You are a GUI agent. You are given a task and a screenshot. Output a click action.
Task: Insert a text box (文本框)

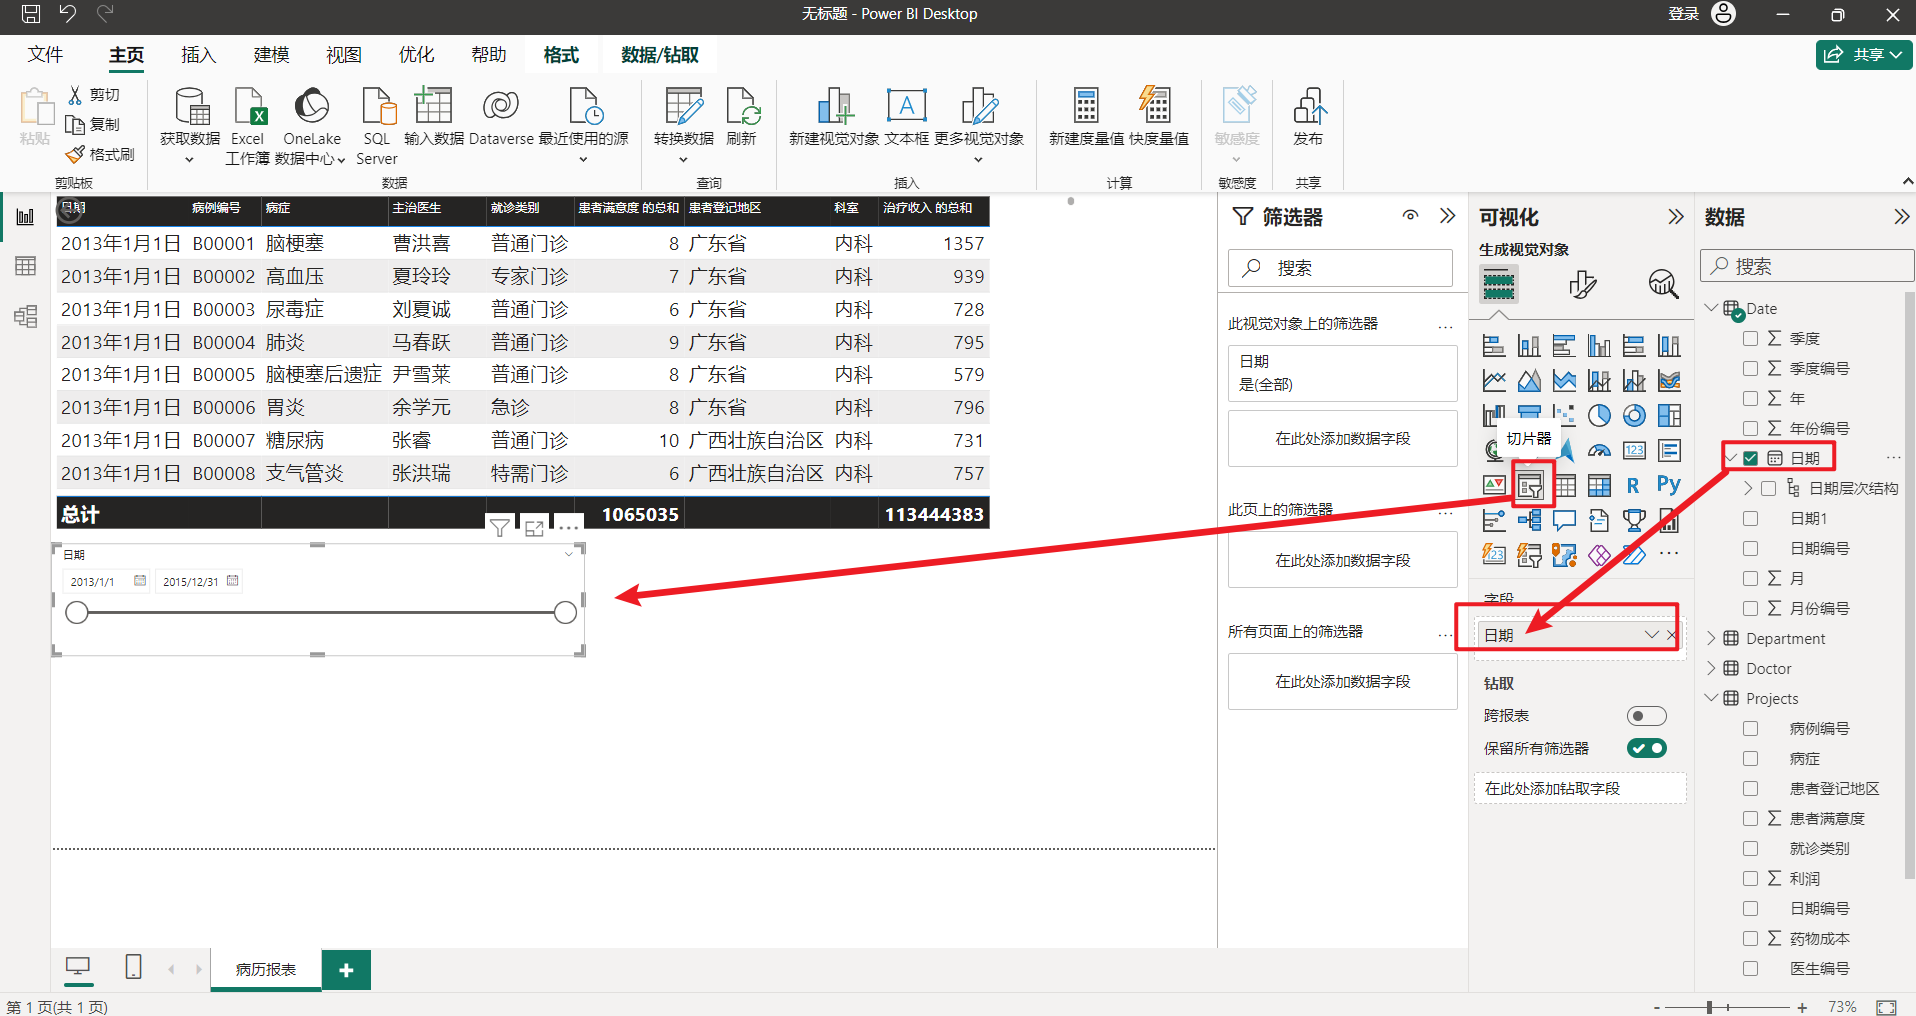click(x=907, y=117)
